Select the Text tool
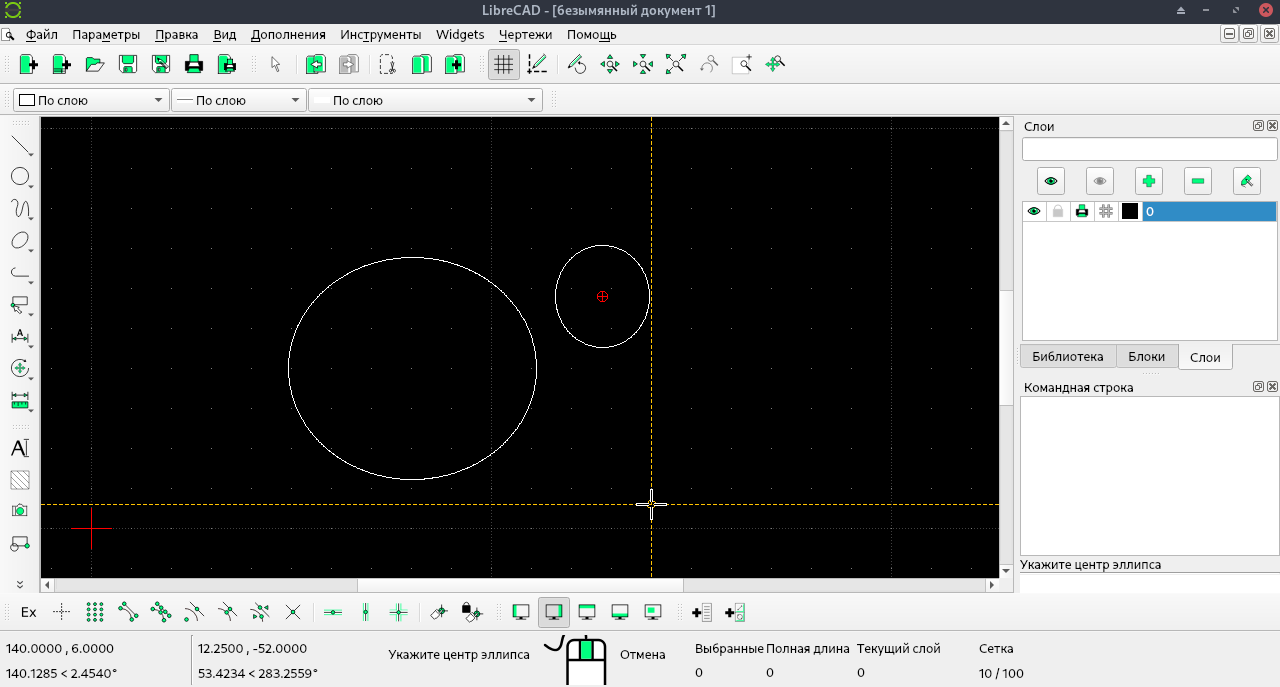Viewport: 1280px width, 687px height. 20,448
